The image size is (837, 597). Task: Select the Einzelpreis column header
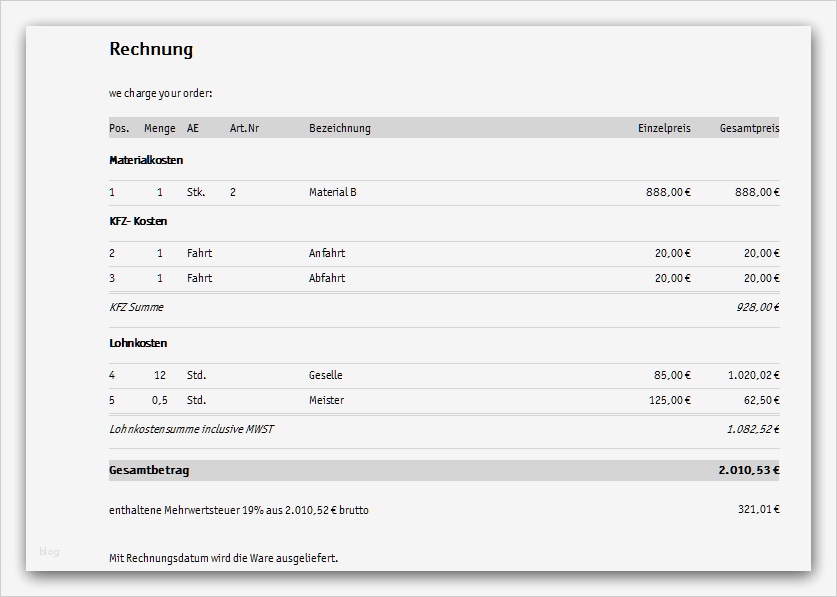coord(664,128)
